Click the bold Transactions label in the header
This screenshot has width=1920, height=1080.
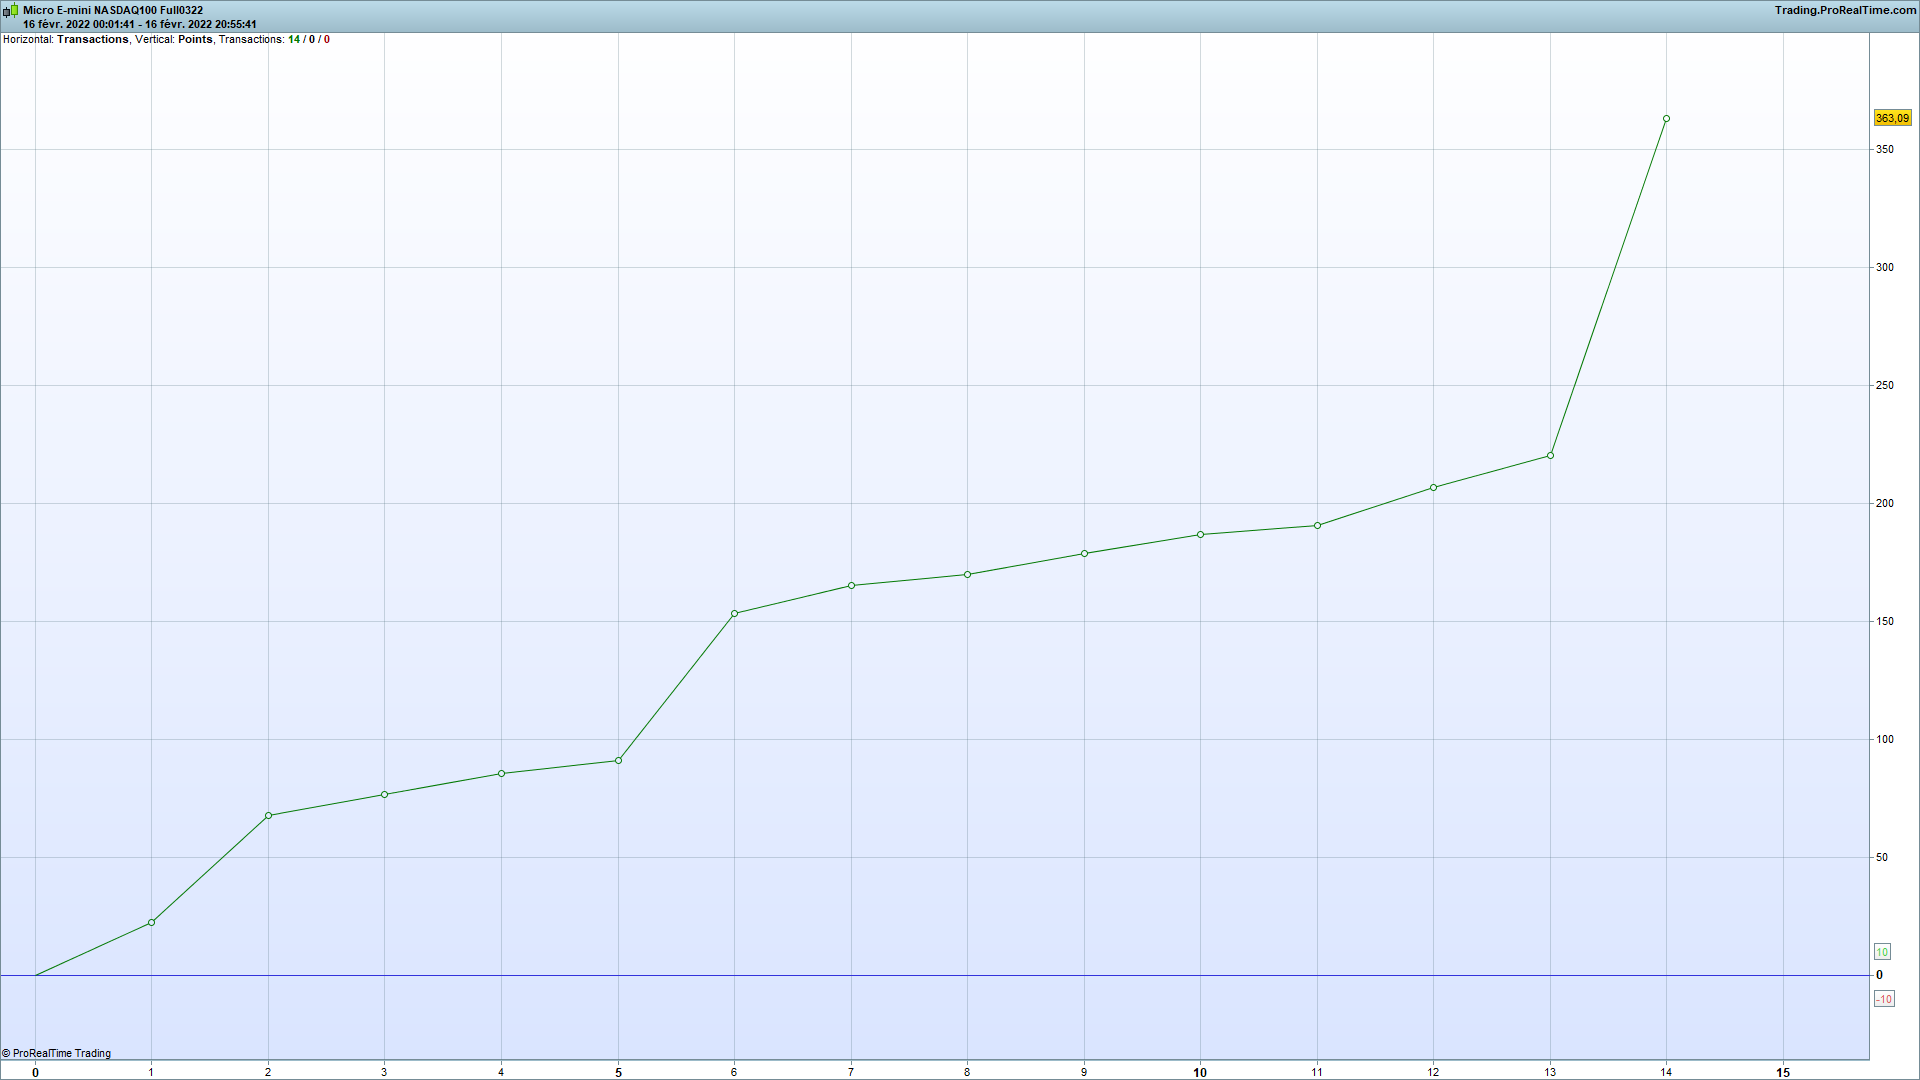[92, 40]
